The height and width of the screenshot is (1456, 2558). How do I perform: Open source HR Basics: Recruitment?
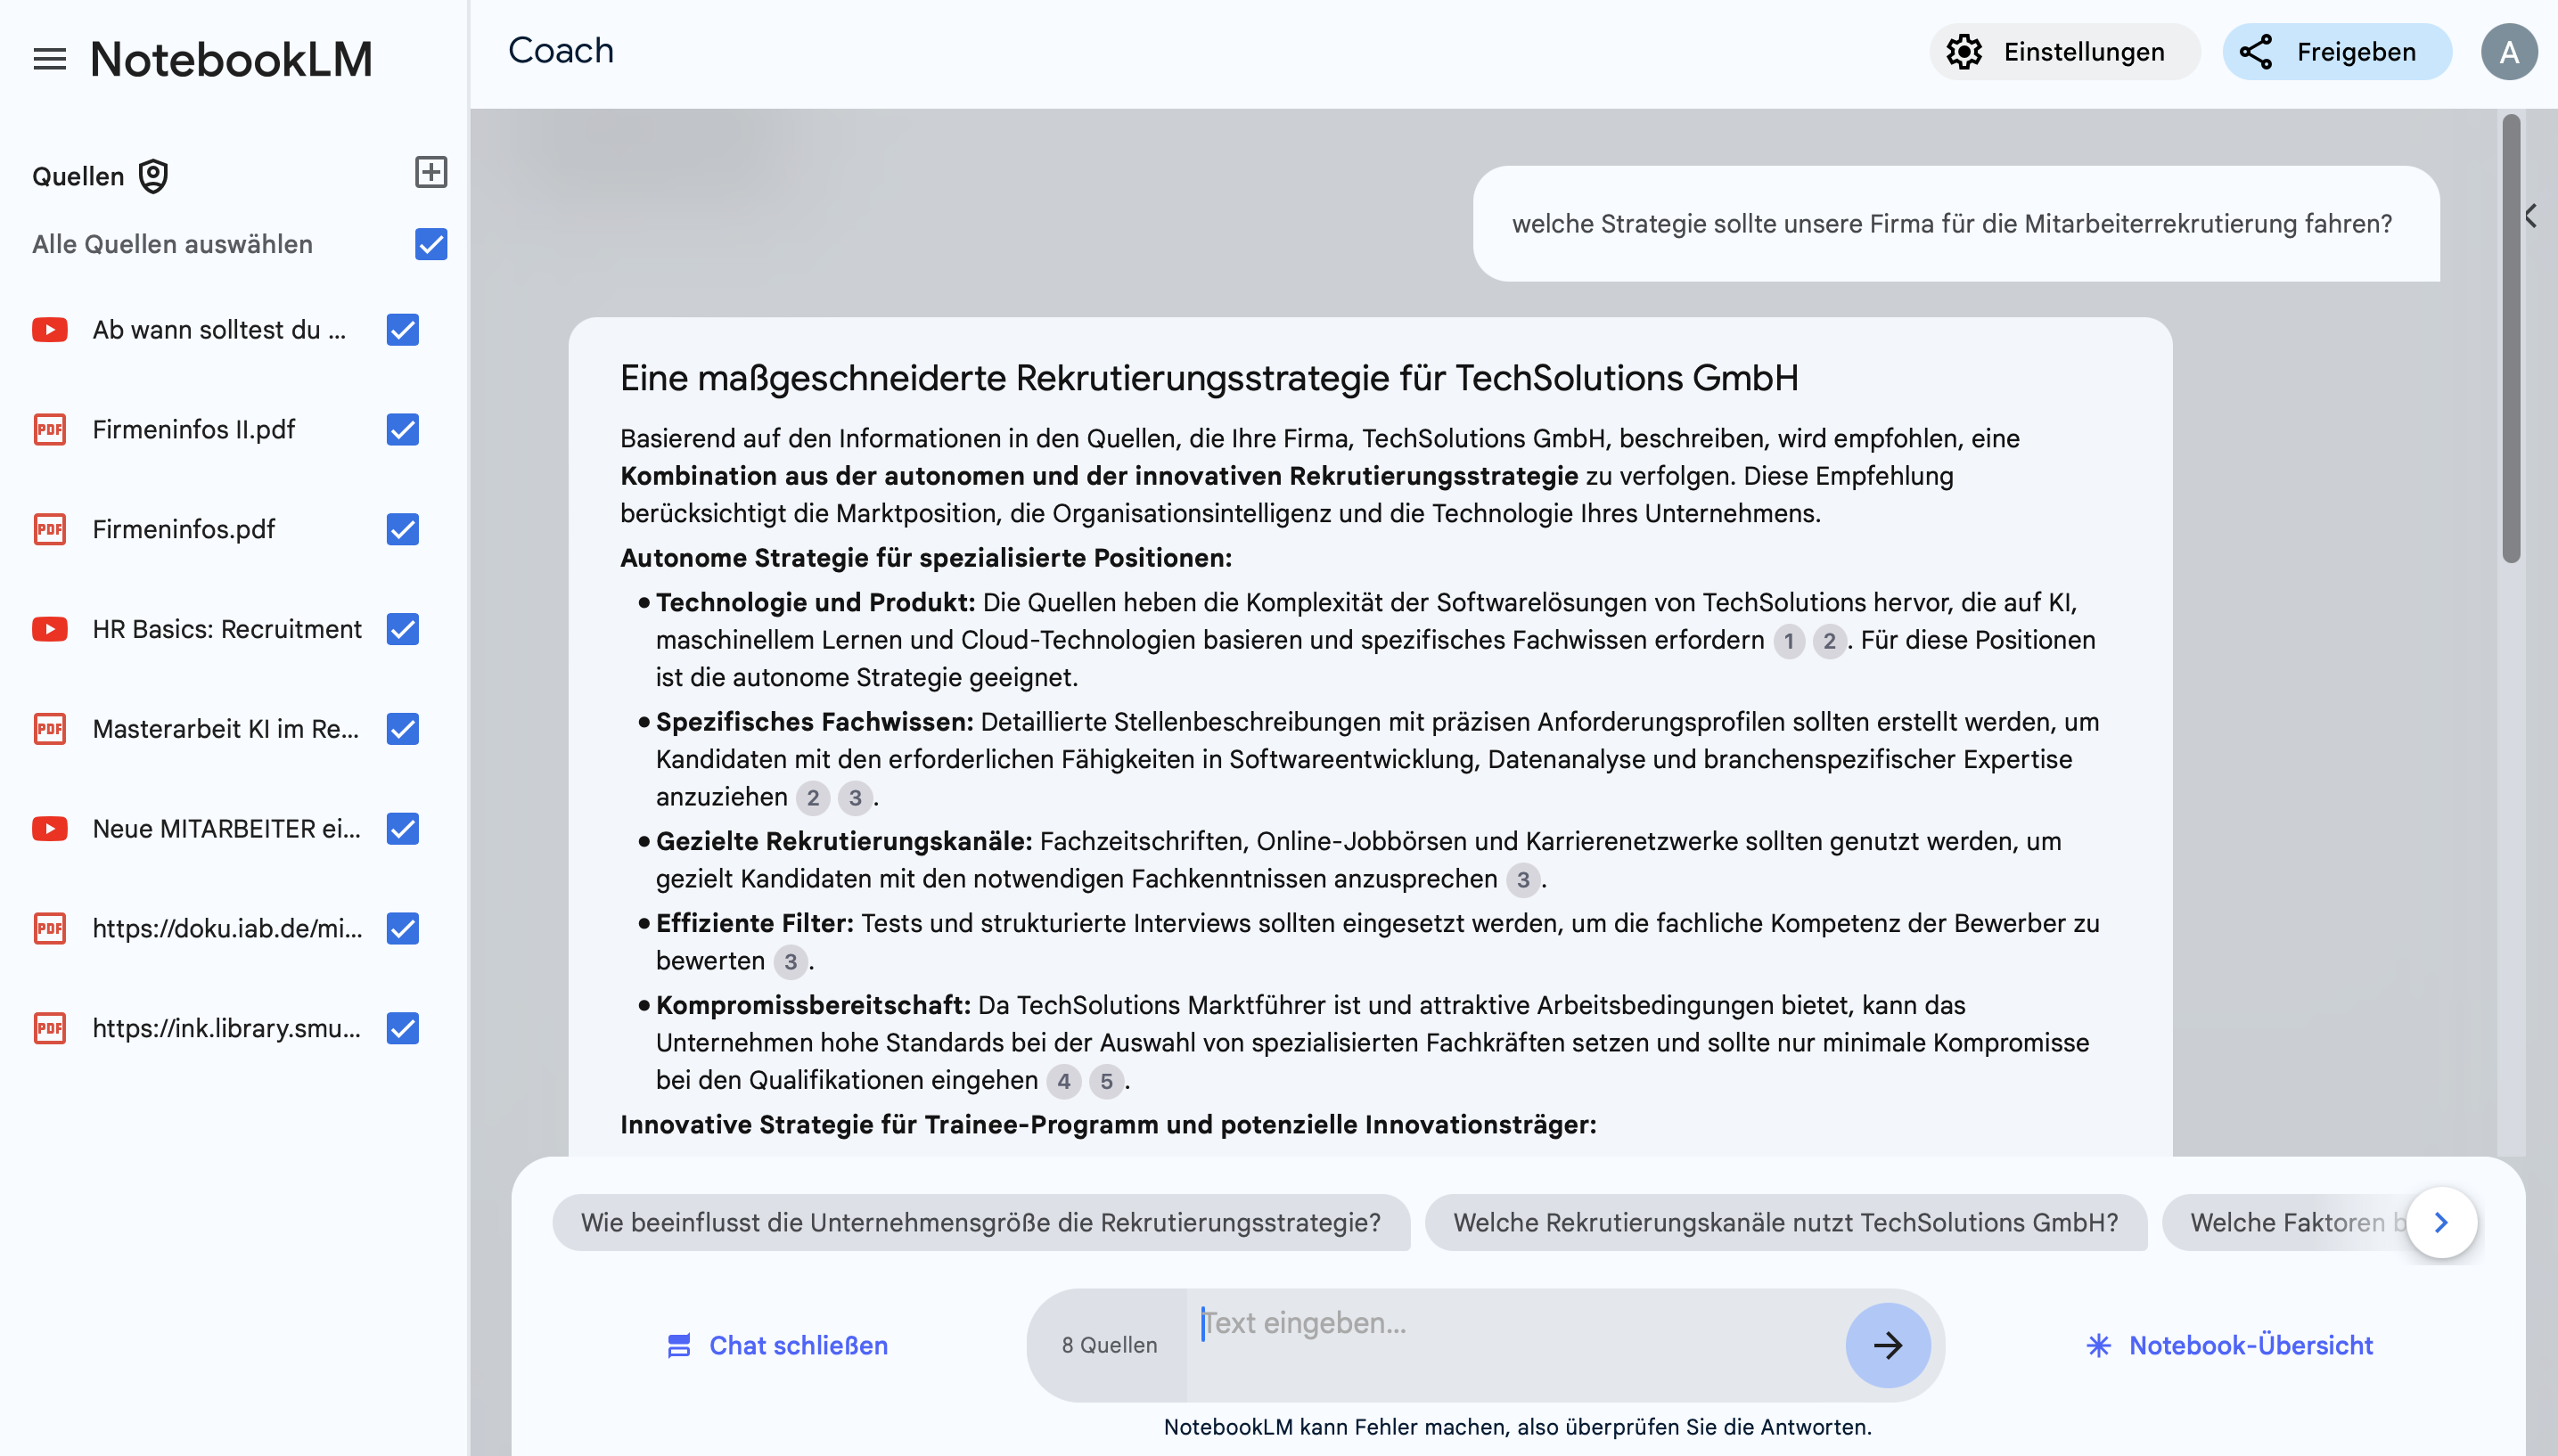(x=226, y=629)
